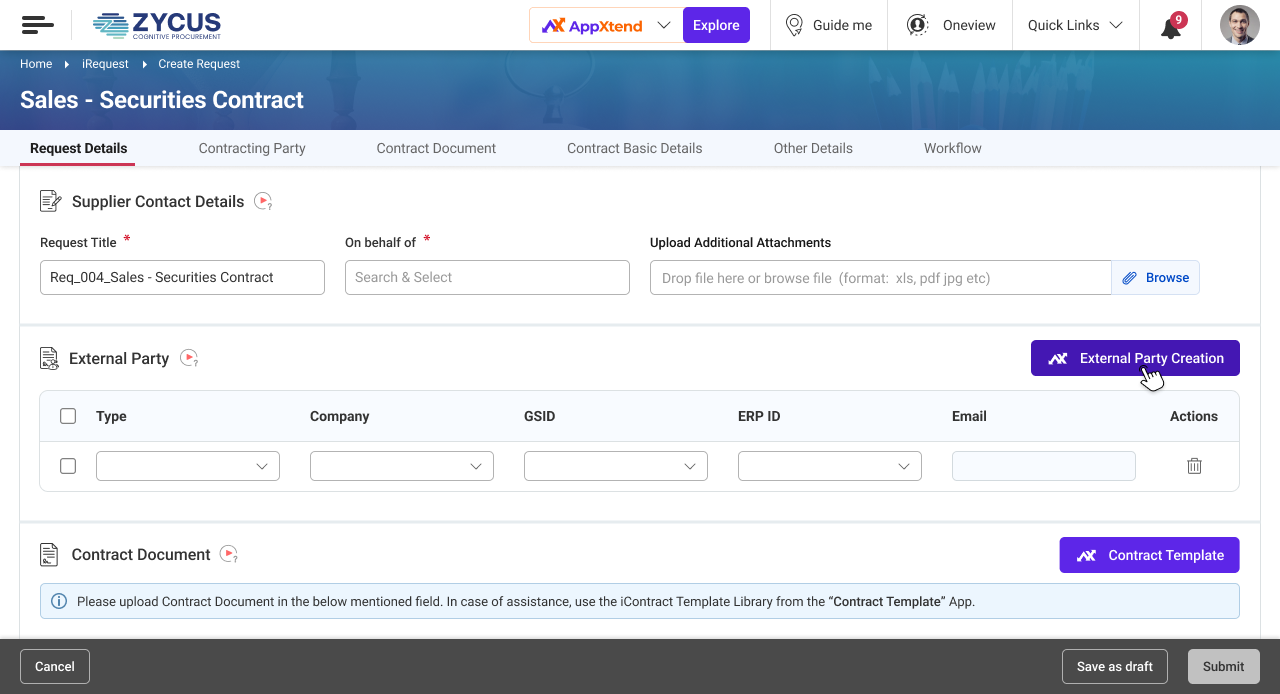Open the ERP ID dropdown
Viewport: 1280px width, 694px height.
pyautogui.click(x=830, y=466)
